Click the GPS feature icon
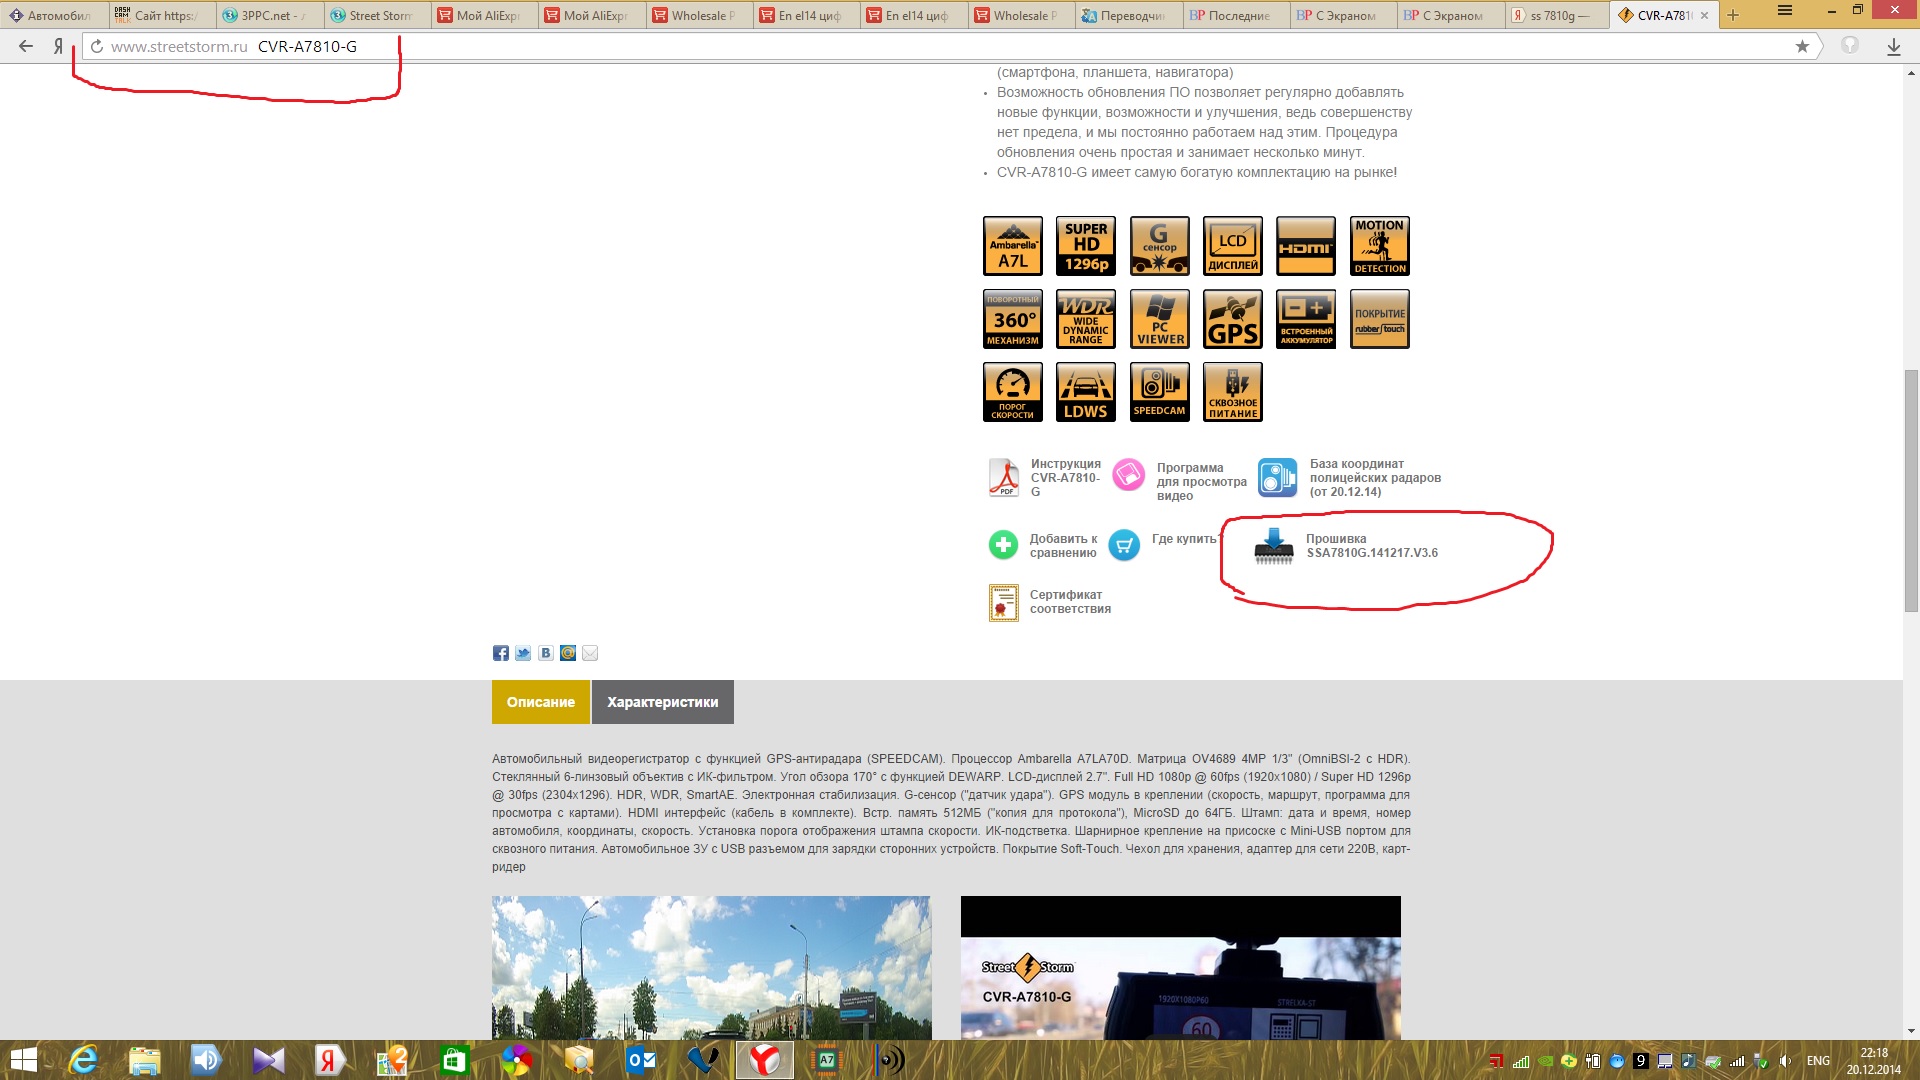The width and height of the screenshot is (1920, 1080). coord(1233,319)
